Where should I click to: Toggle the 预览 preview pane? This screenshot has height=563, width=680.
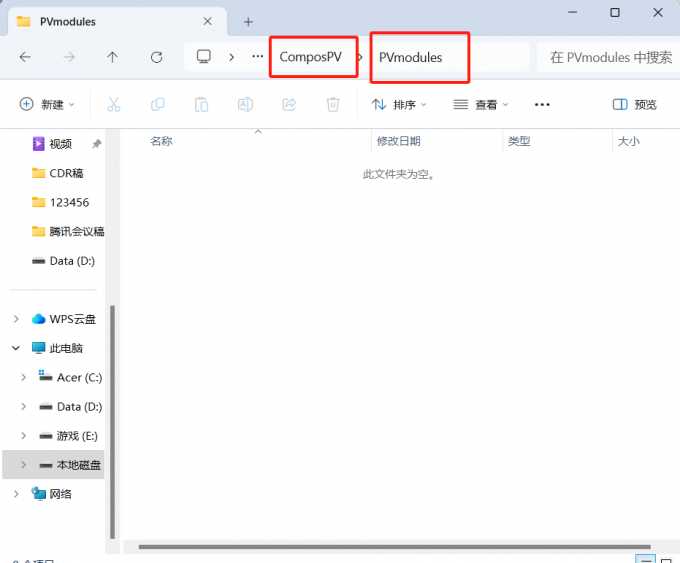(634, 105)
